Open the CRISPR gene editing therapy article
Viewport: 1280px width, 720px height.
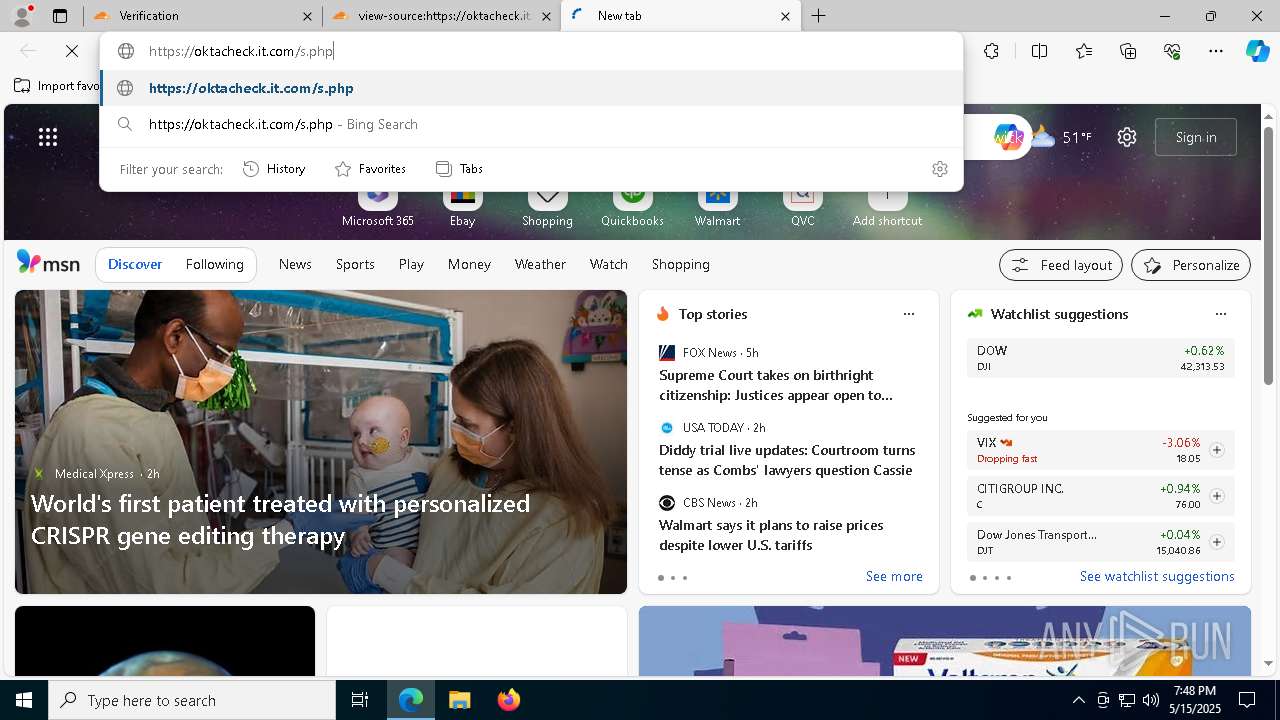point(281,520)
